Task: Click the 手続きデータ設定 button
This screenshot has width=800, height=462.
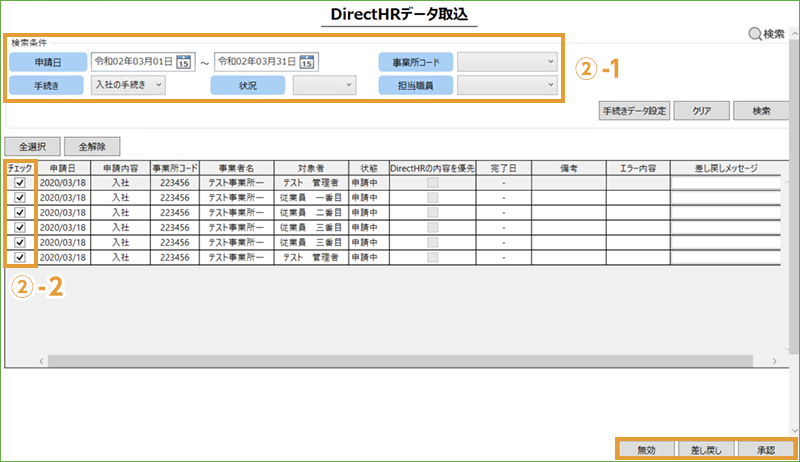Action: pyautogui.click(x=634, y=111)
